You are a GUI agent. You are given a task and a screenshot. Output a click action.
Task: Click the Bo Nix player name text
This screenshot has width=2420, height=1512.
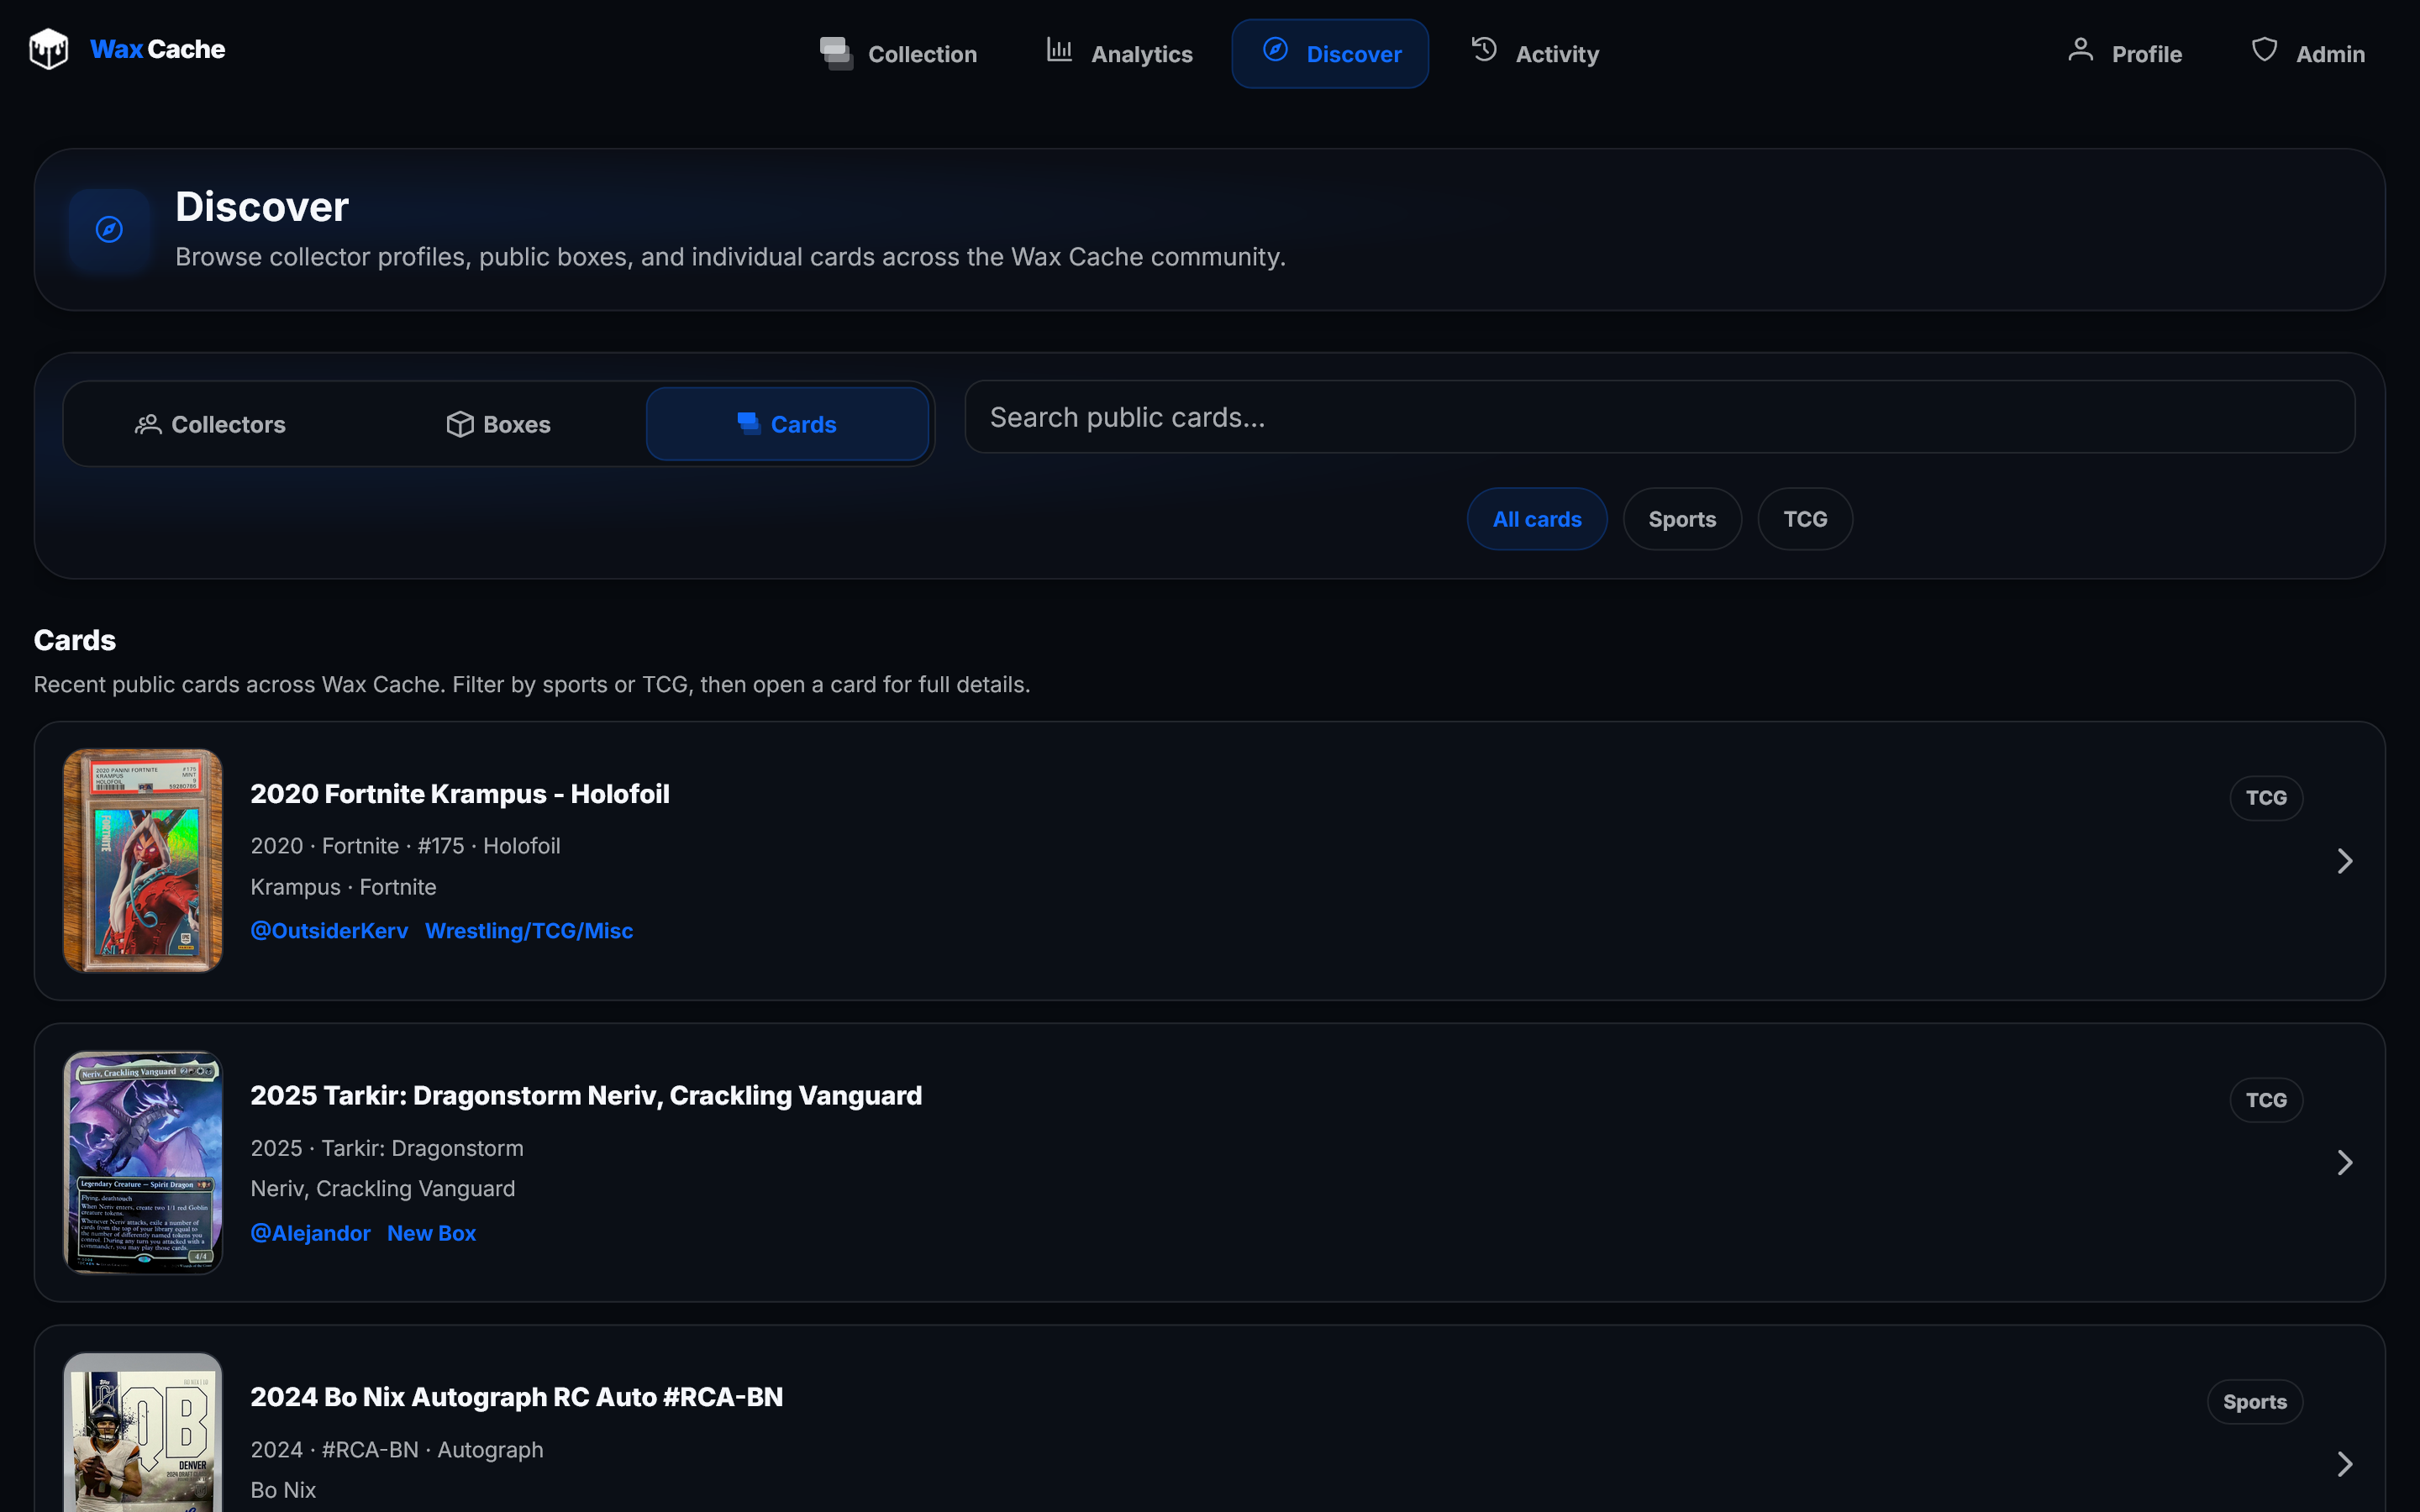pyautogui.click(x=283, y=1490)
